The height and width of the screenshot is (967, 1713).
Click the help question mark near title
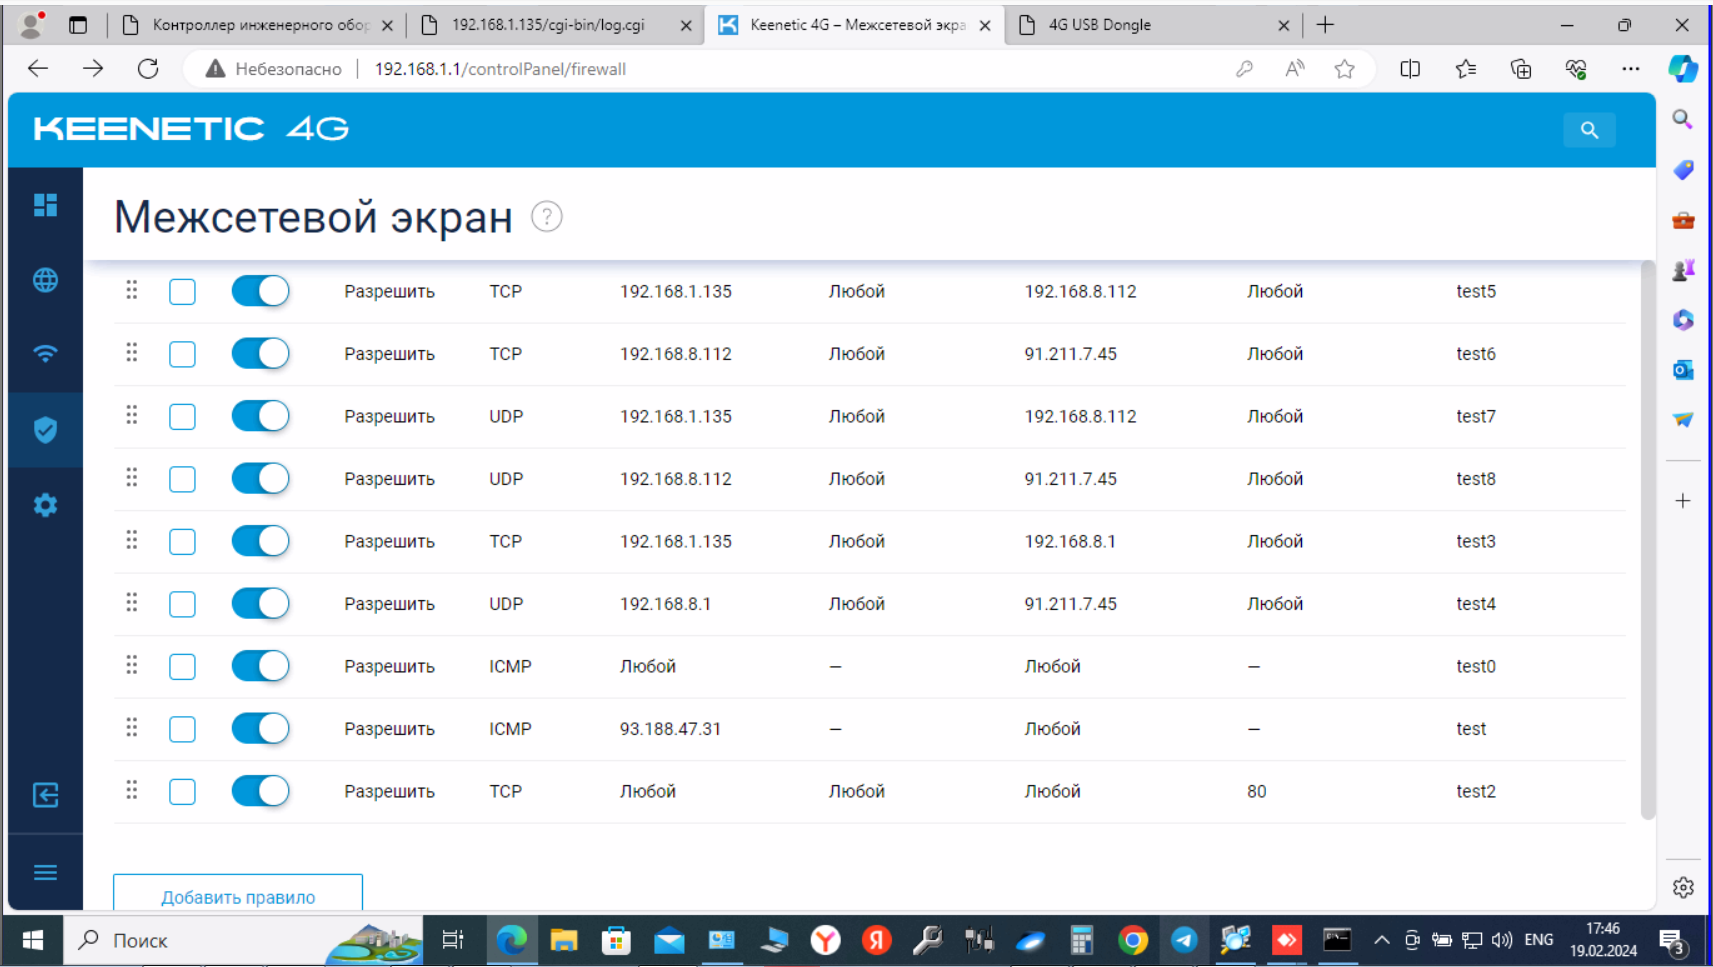point(546,216)
